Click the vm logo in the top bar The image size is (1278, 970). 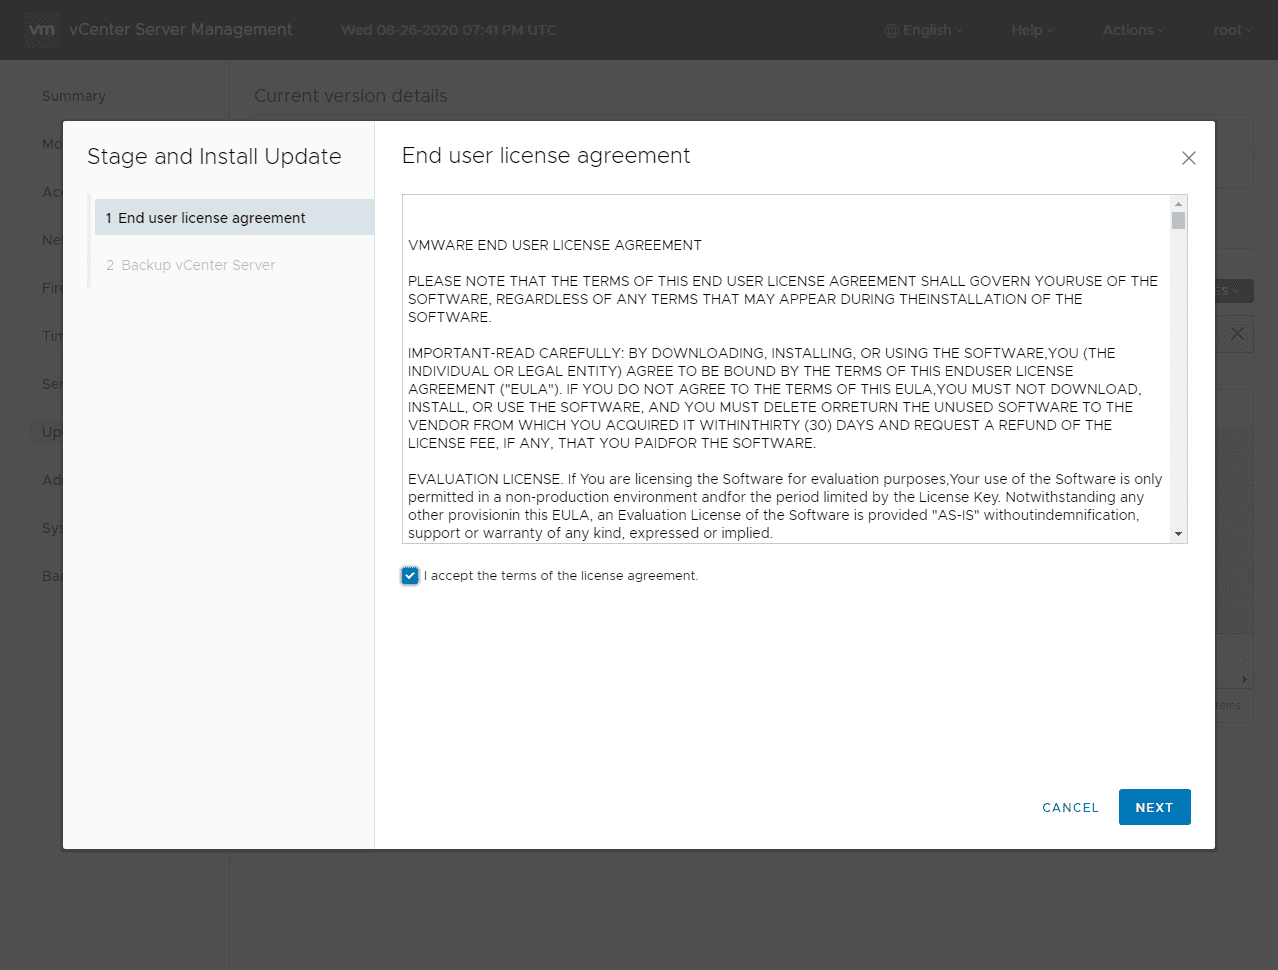[x=41, y=30]
